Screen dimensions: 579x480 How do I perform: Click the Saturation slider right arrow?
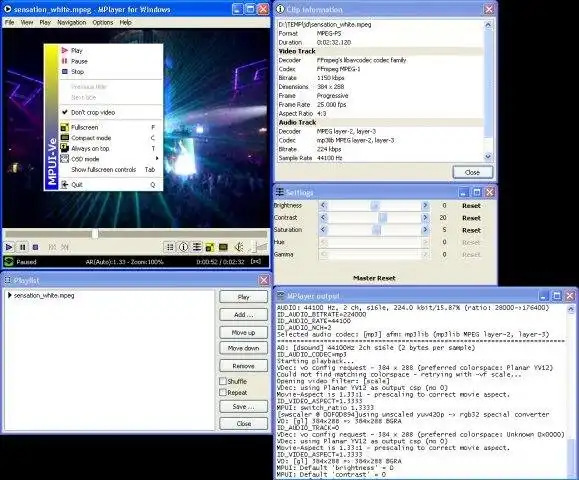click(425, 230)
